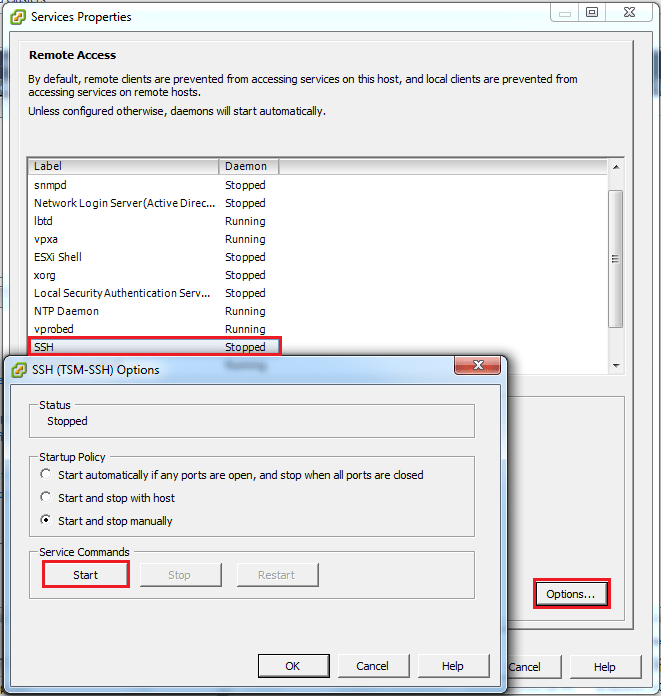Click the Running status of lbtd

(245, 221)
